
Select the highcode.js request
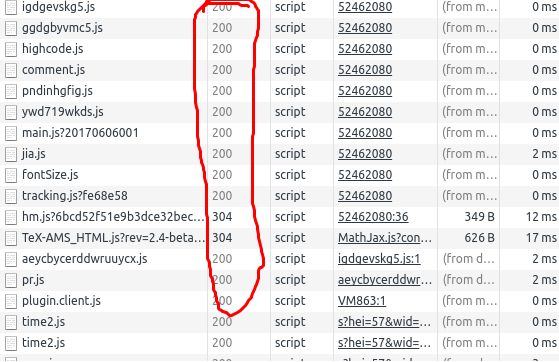(x=280, y=49)
